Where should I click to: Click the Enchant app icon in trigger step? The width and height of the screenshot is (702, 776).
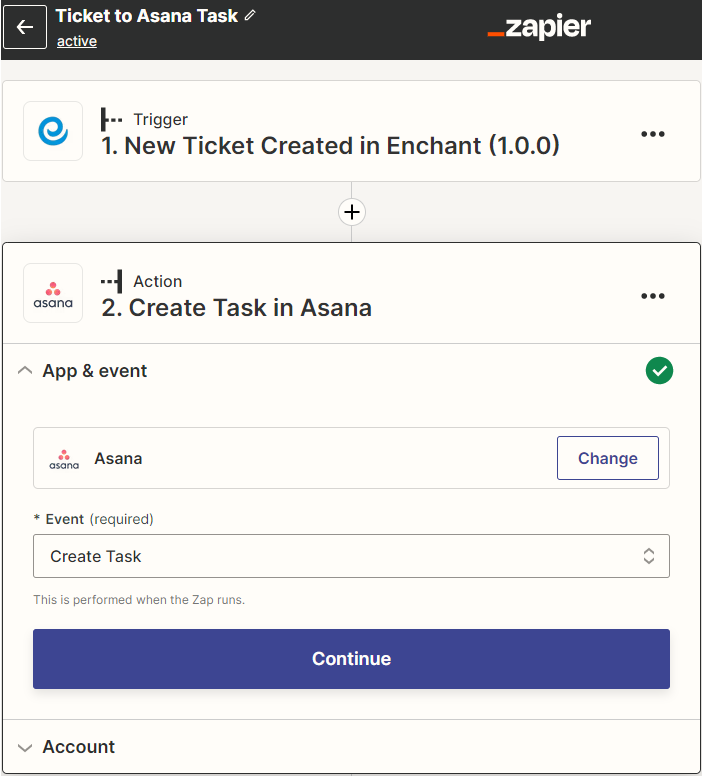point(53,131)
